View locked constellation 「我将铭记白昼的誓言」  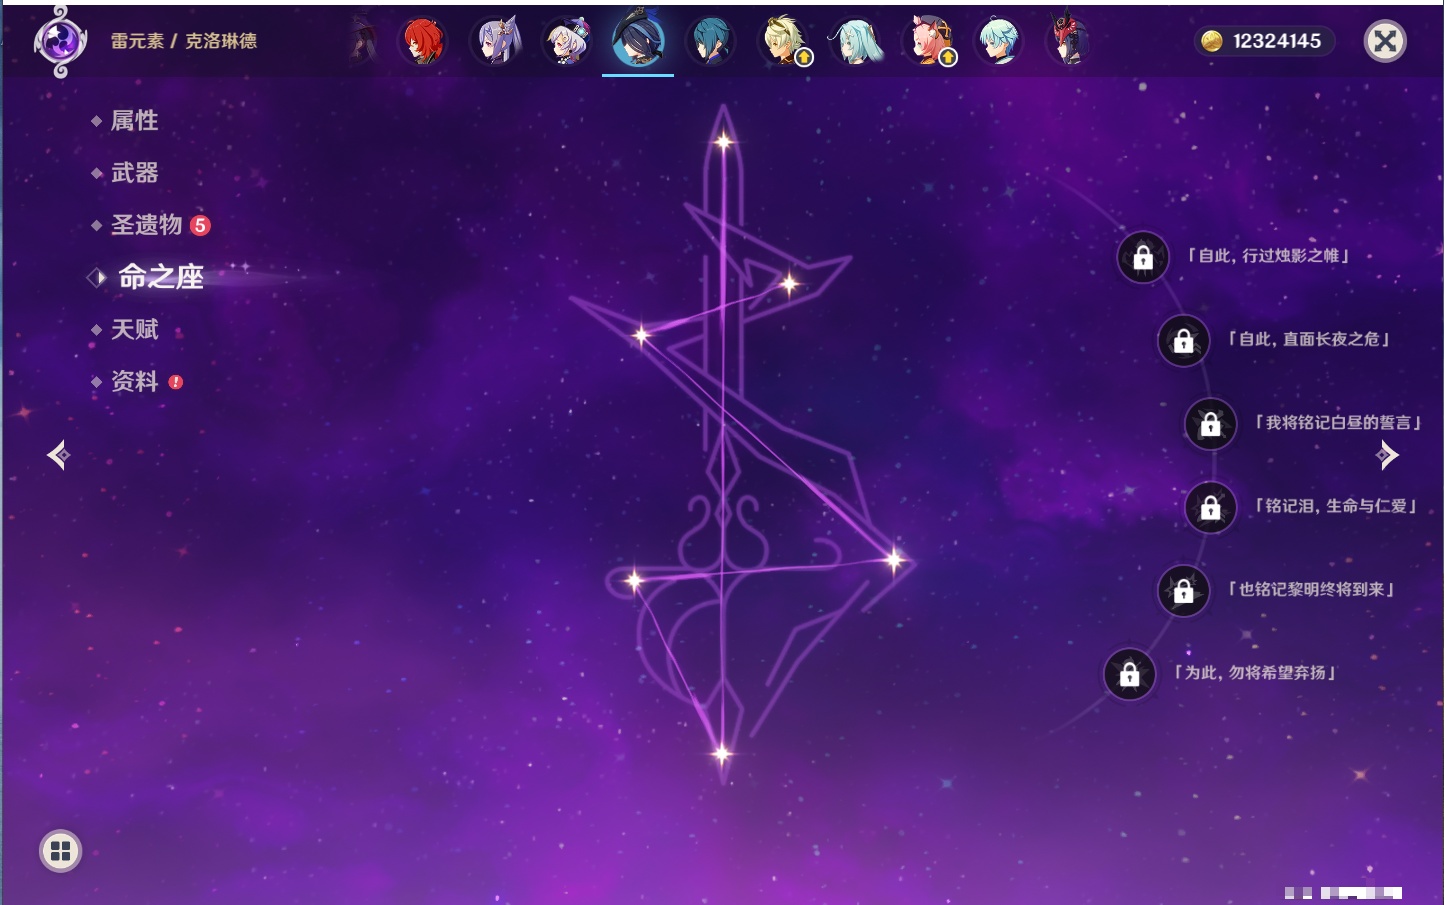click(1210, 424)
